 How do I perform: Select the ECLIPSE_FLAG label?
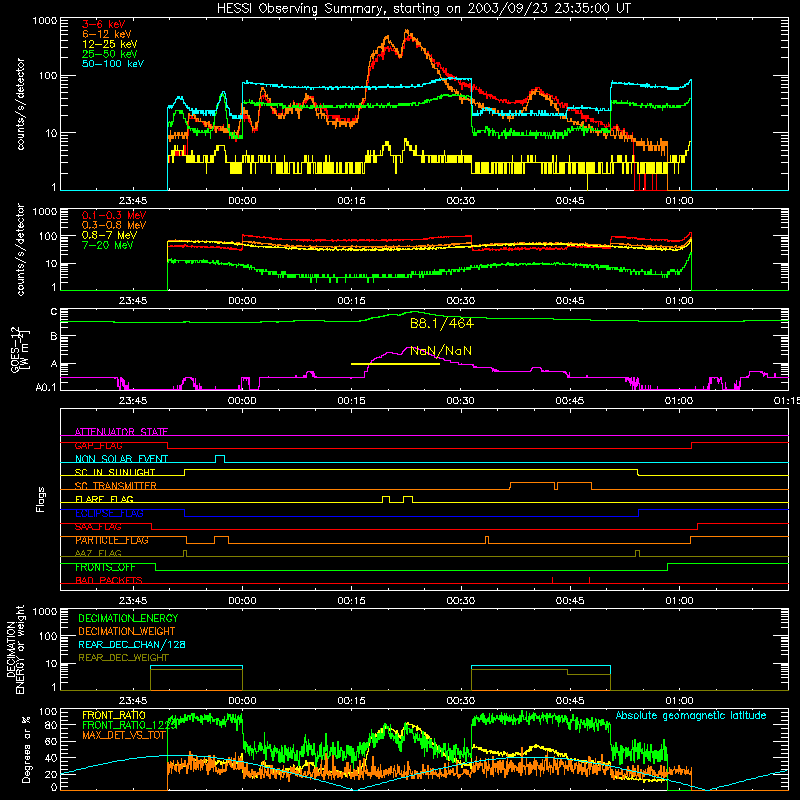109,513
